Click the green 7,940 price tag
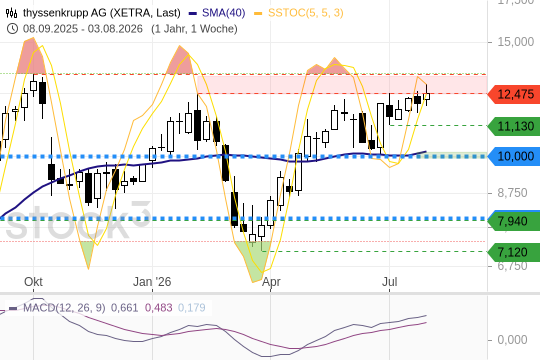The height and width of the screenshot is (360, 540). coord(514,221)
